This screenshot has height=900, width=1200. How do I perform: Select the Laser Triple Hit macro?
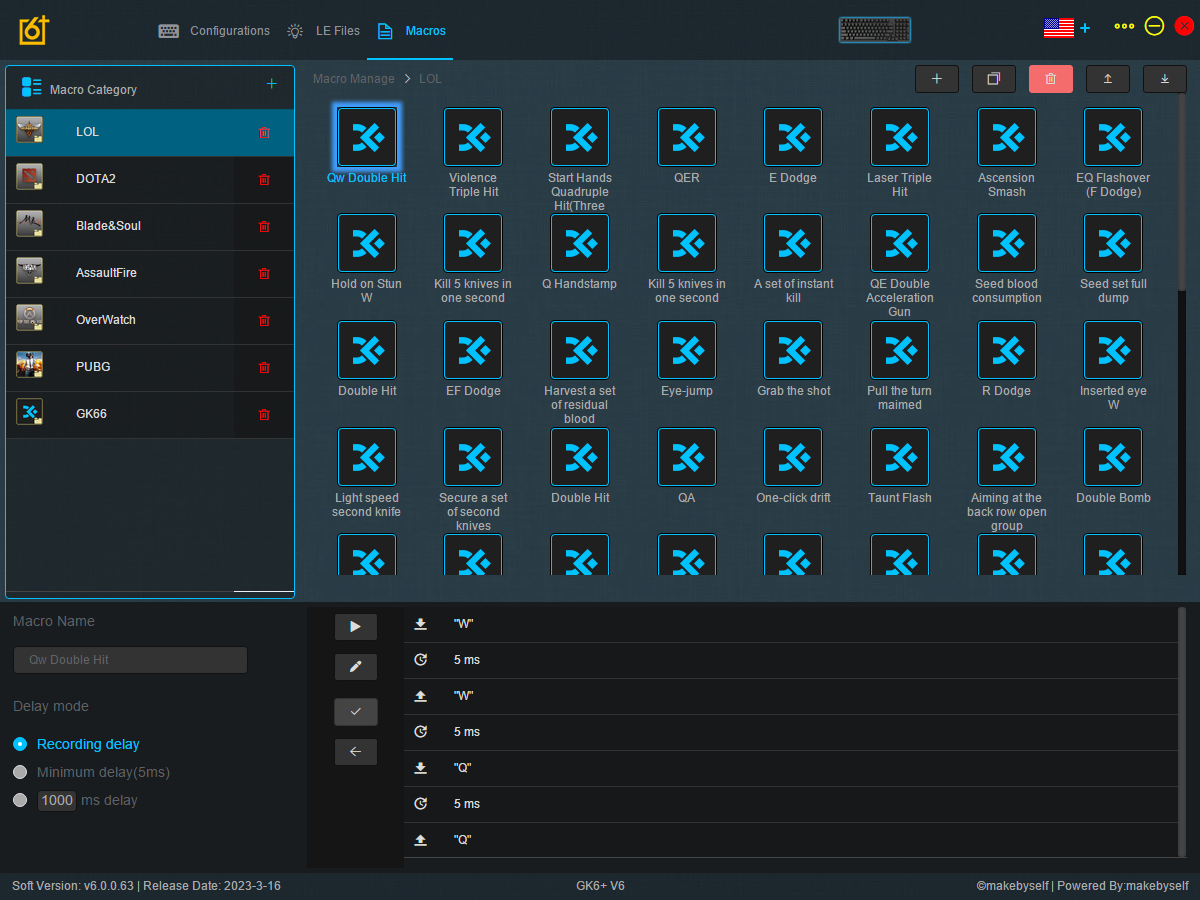900,137
